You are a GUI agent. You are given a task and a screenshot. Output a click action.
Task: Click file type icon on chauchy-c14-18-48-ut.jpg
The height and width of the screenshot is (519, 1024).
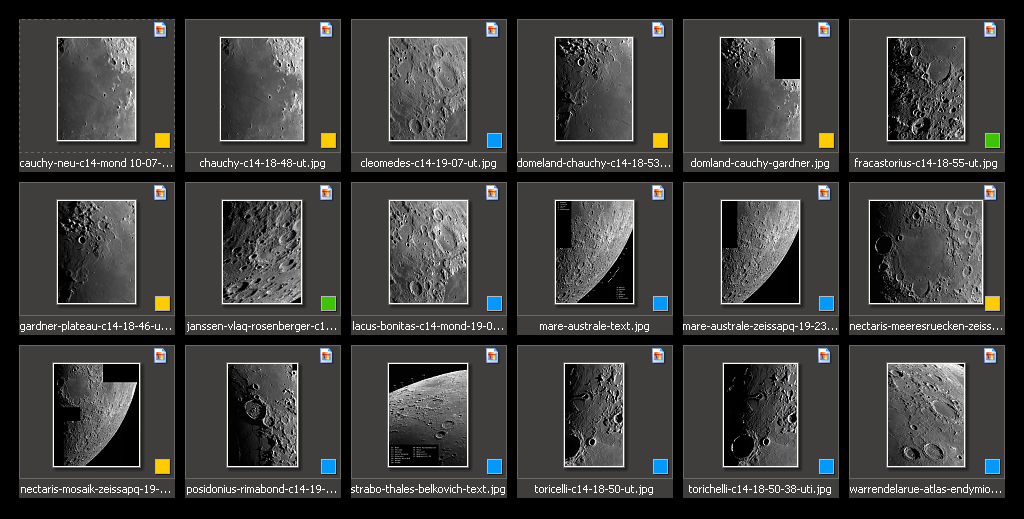click(x=326, y=29)
